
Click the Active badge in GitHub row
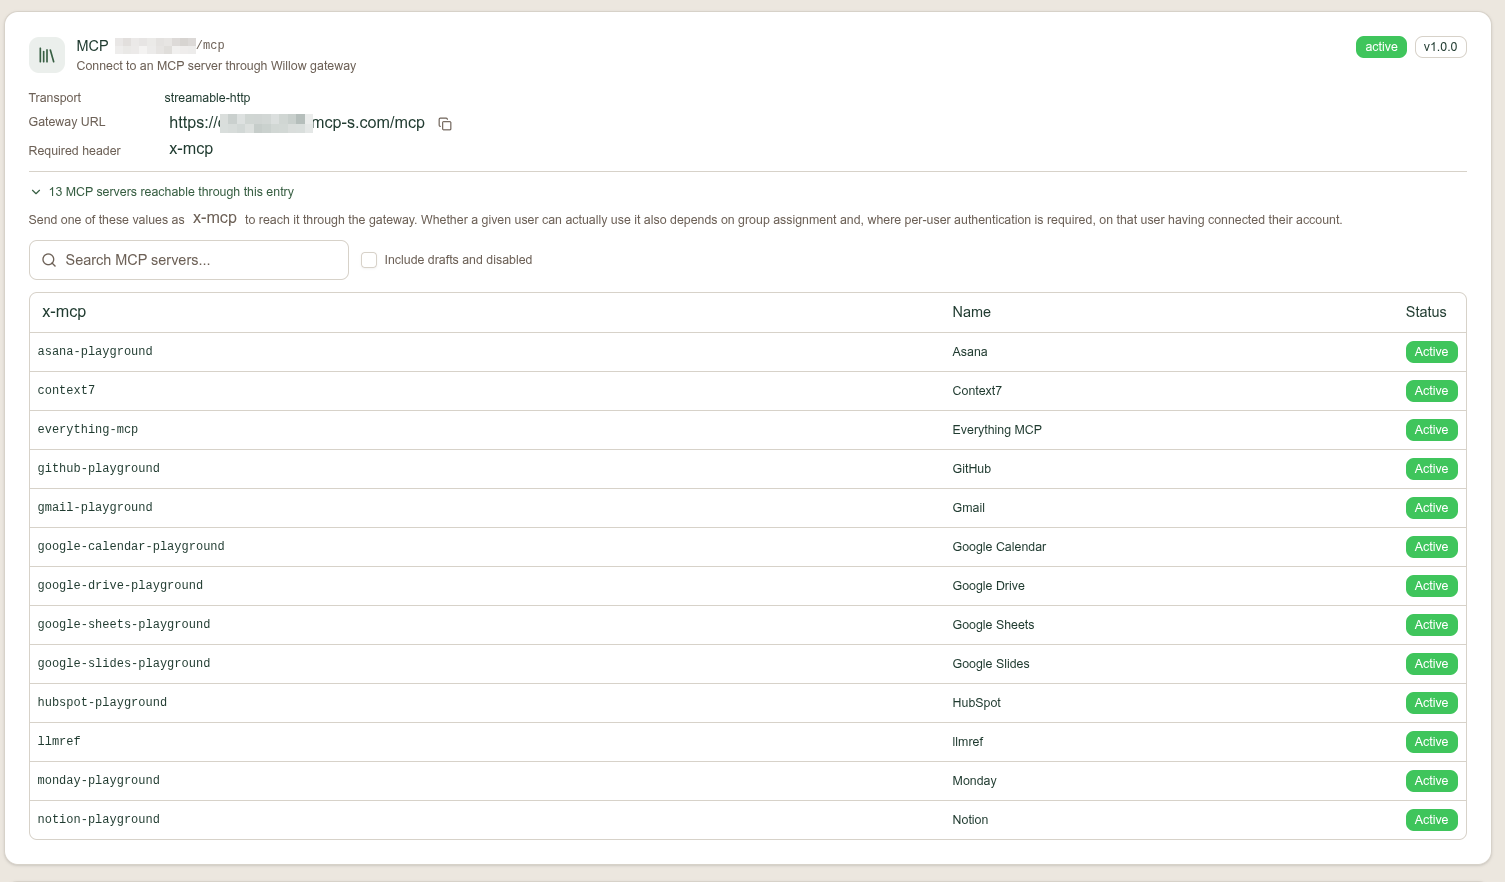click(x=1431, y=469)
